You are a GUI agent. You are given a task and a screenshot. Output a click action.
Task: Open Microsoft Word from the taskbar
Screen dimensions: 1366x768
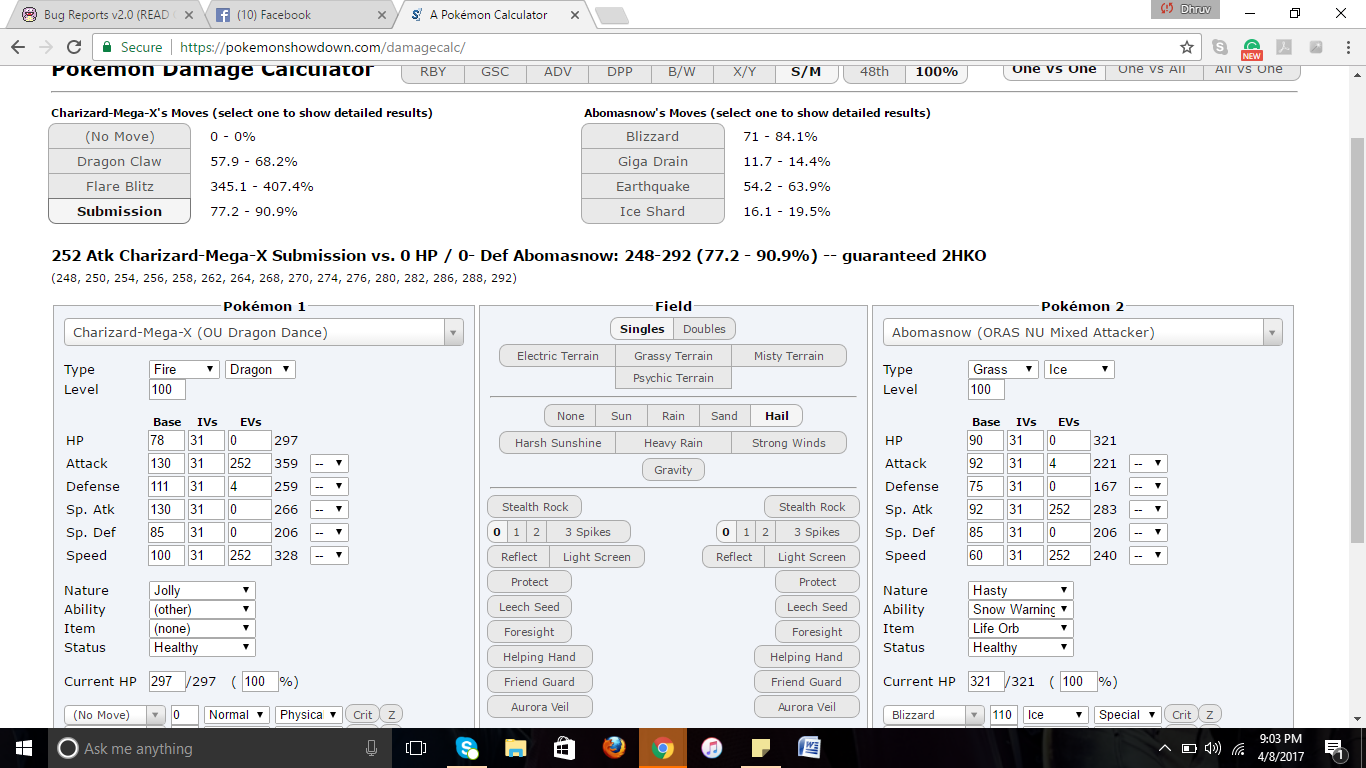[809, 748]
